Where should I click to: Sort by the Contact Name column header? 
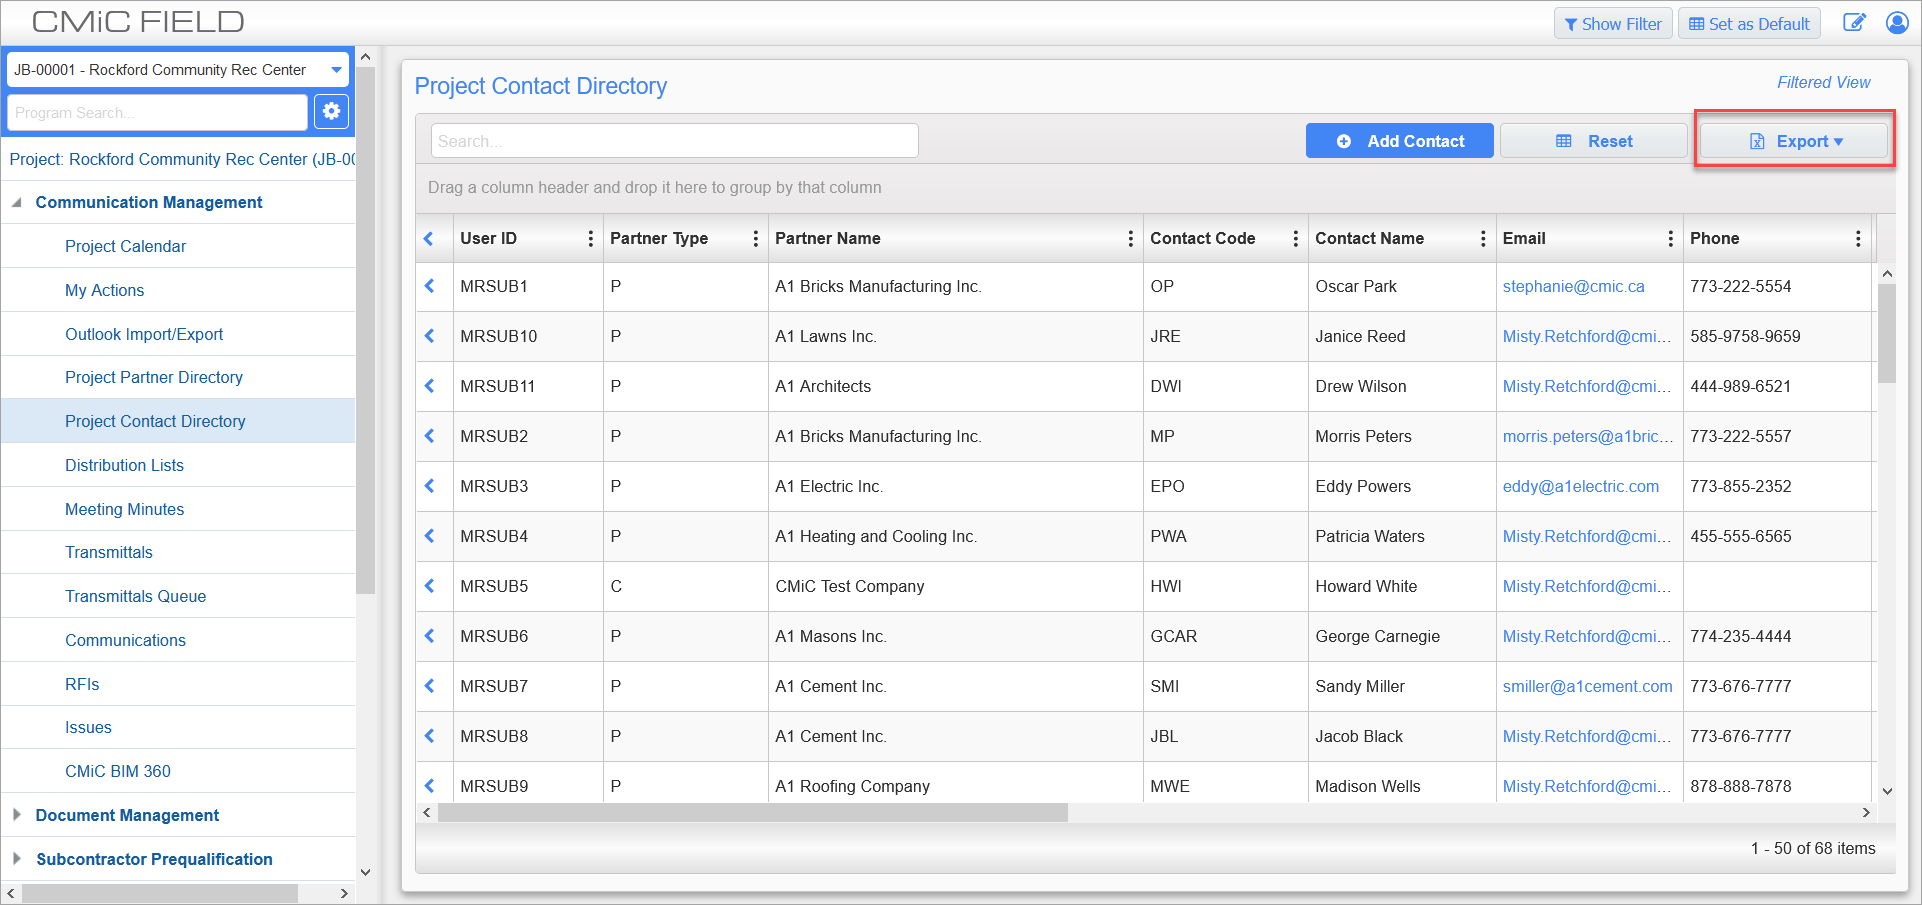[1369, 238]
